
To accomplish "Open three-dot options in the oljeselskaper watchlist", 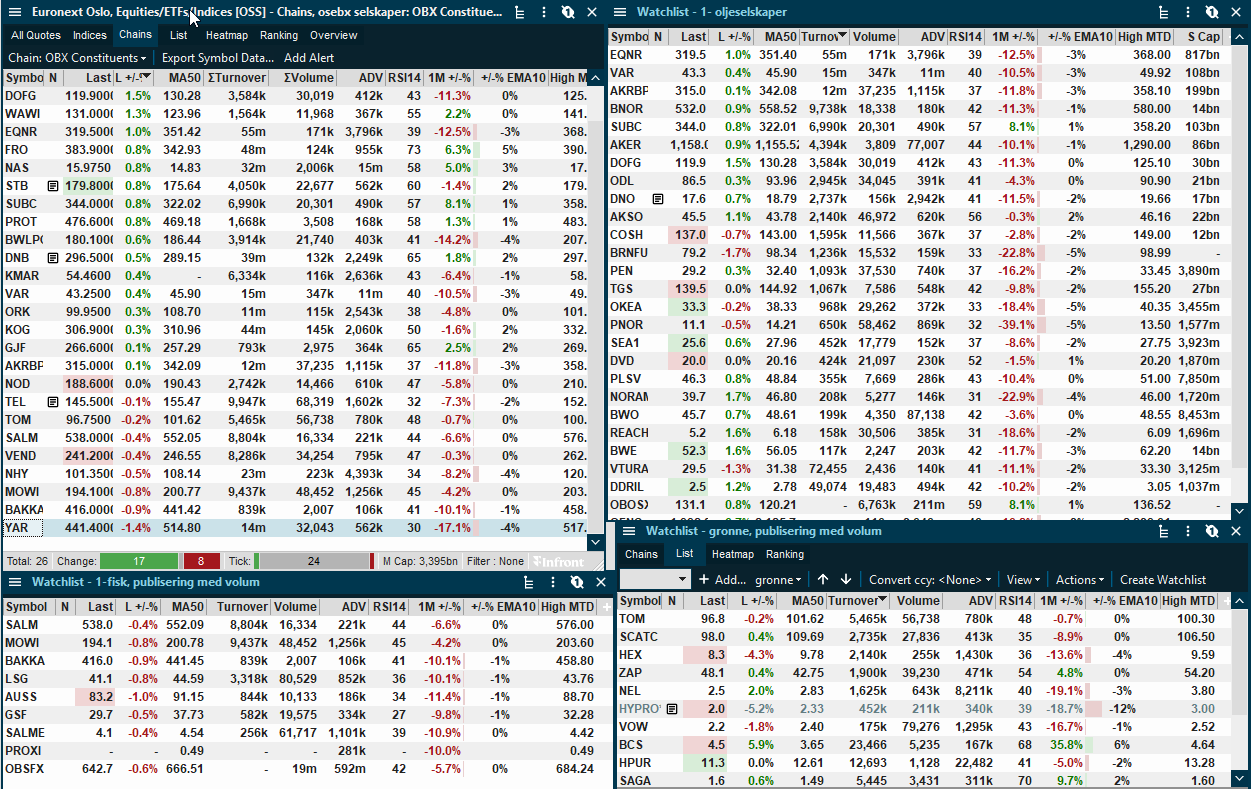I will (x=1188, y=12).
